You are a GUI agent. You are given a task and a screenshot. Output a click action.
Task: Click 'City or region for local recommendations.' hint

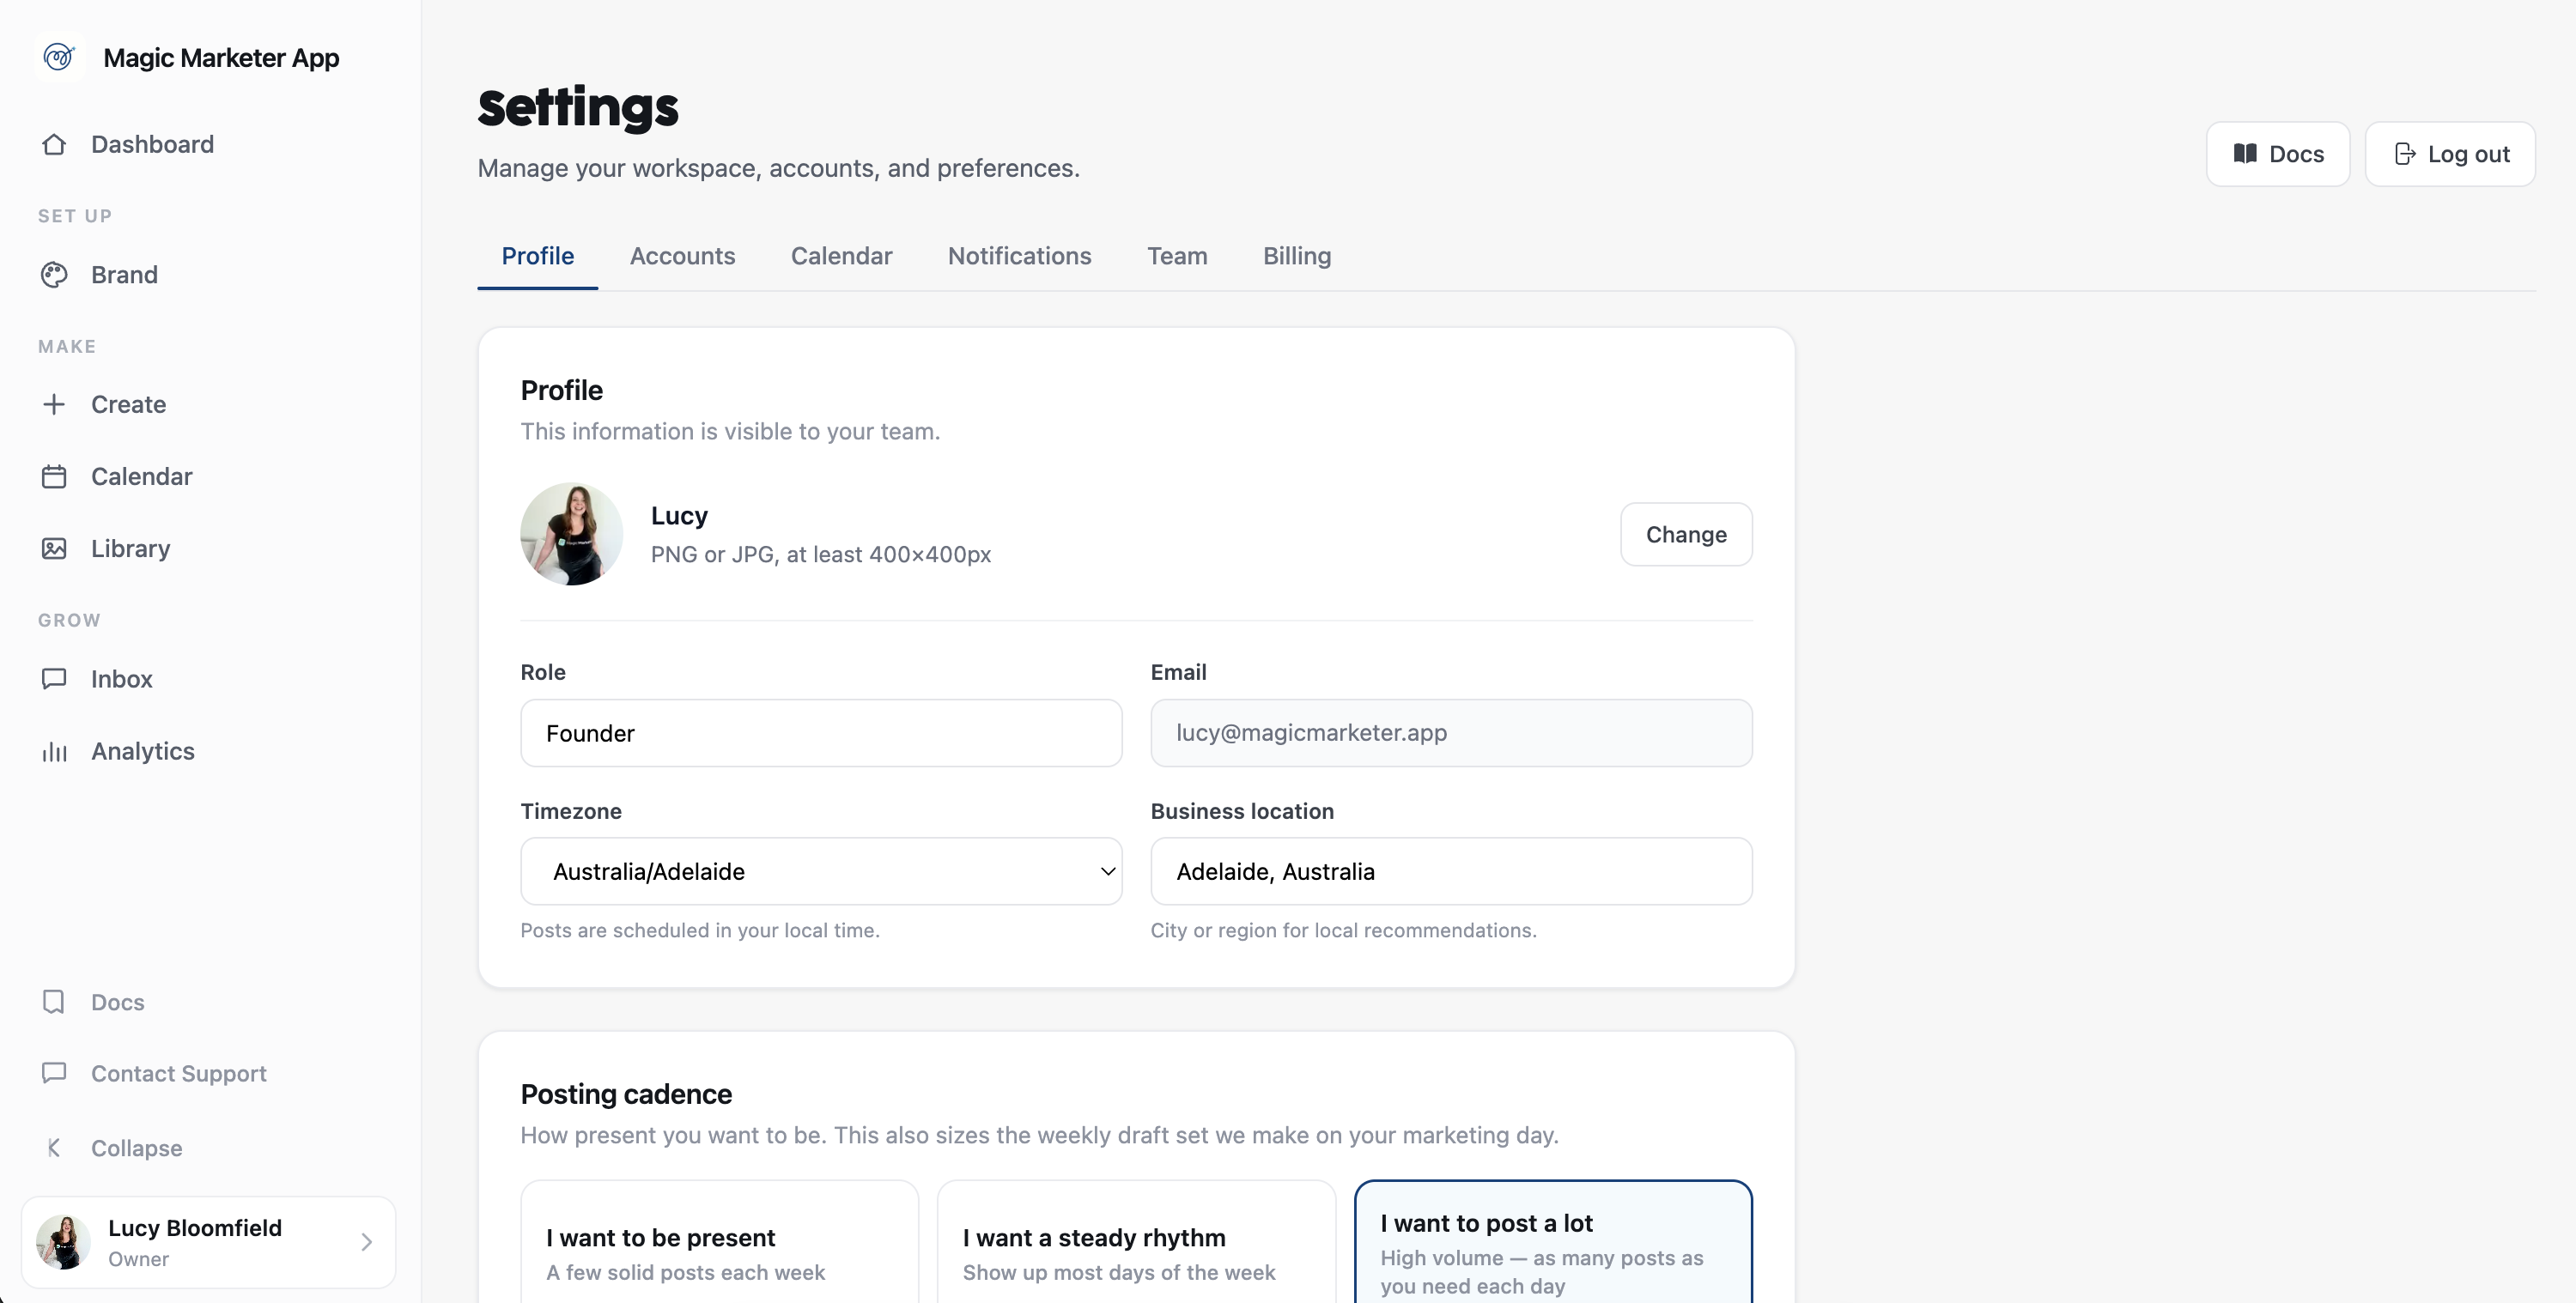click(1343, 931)
